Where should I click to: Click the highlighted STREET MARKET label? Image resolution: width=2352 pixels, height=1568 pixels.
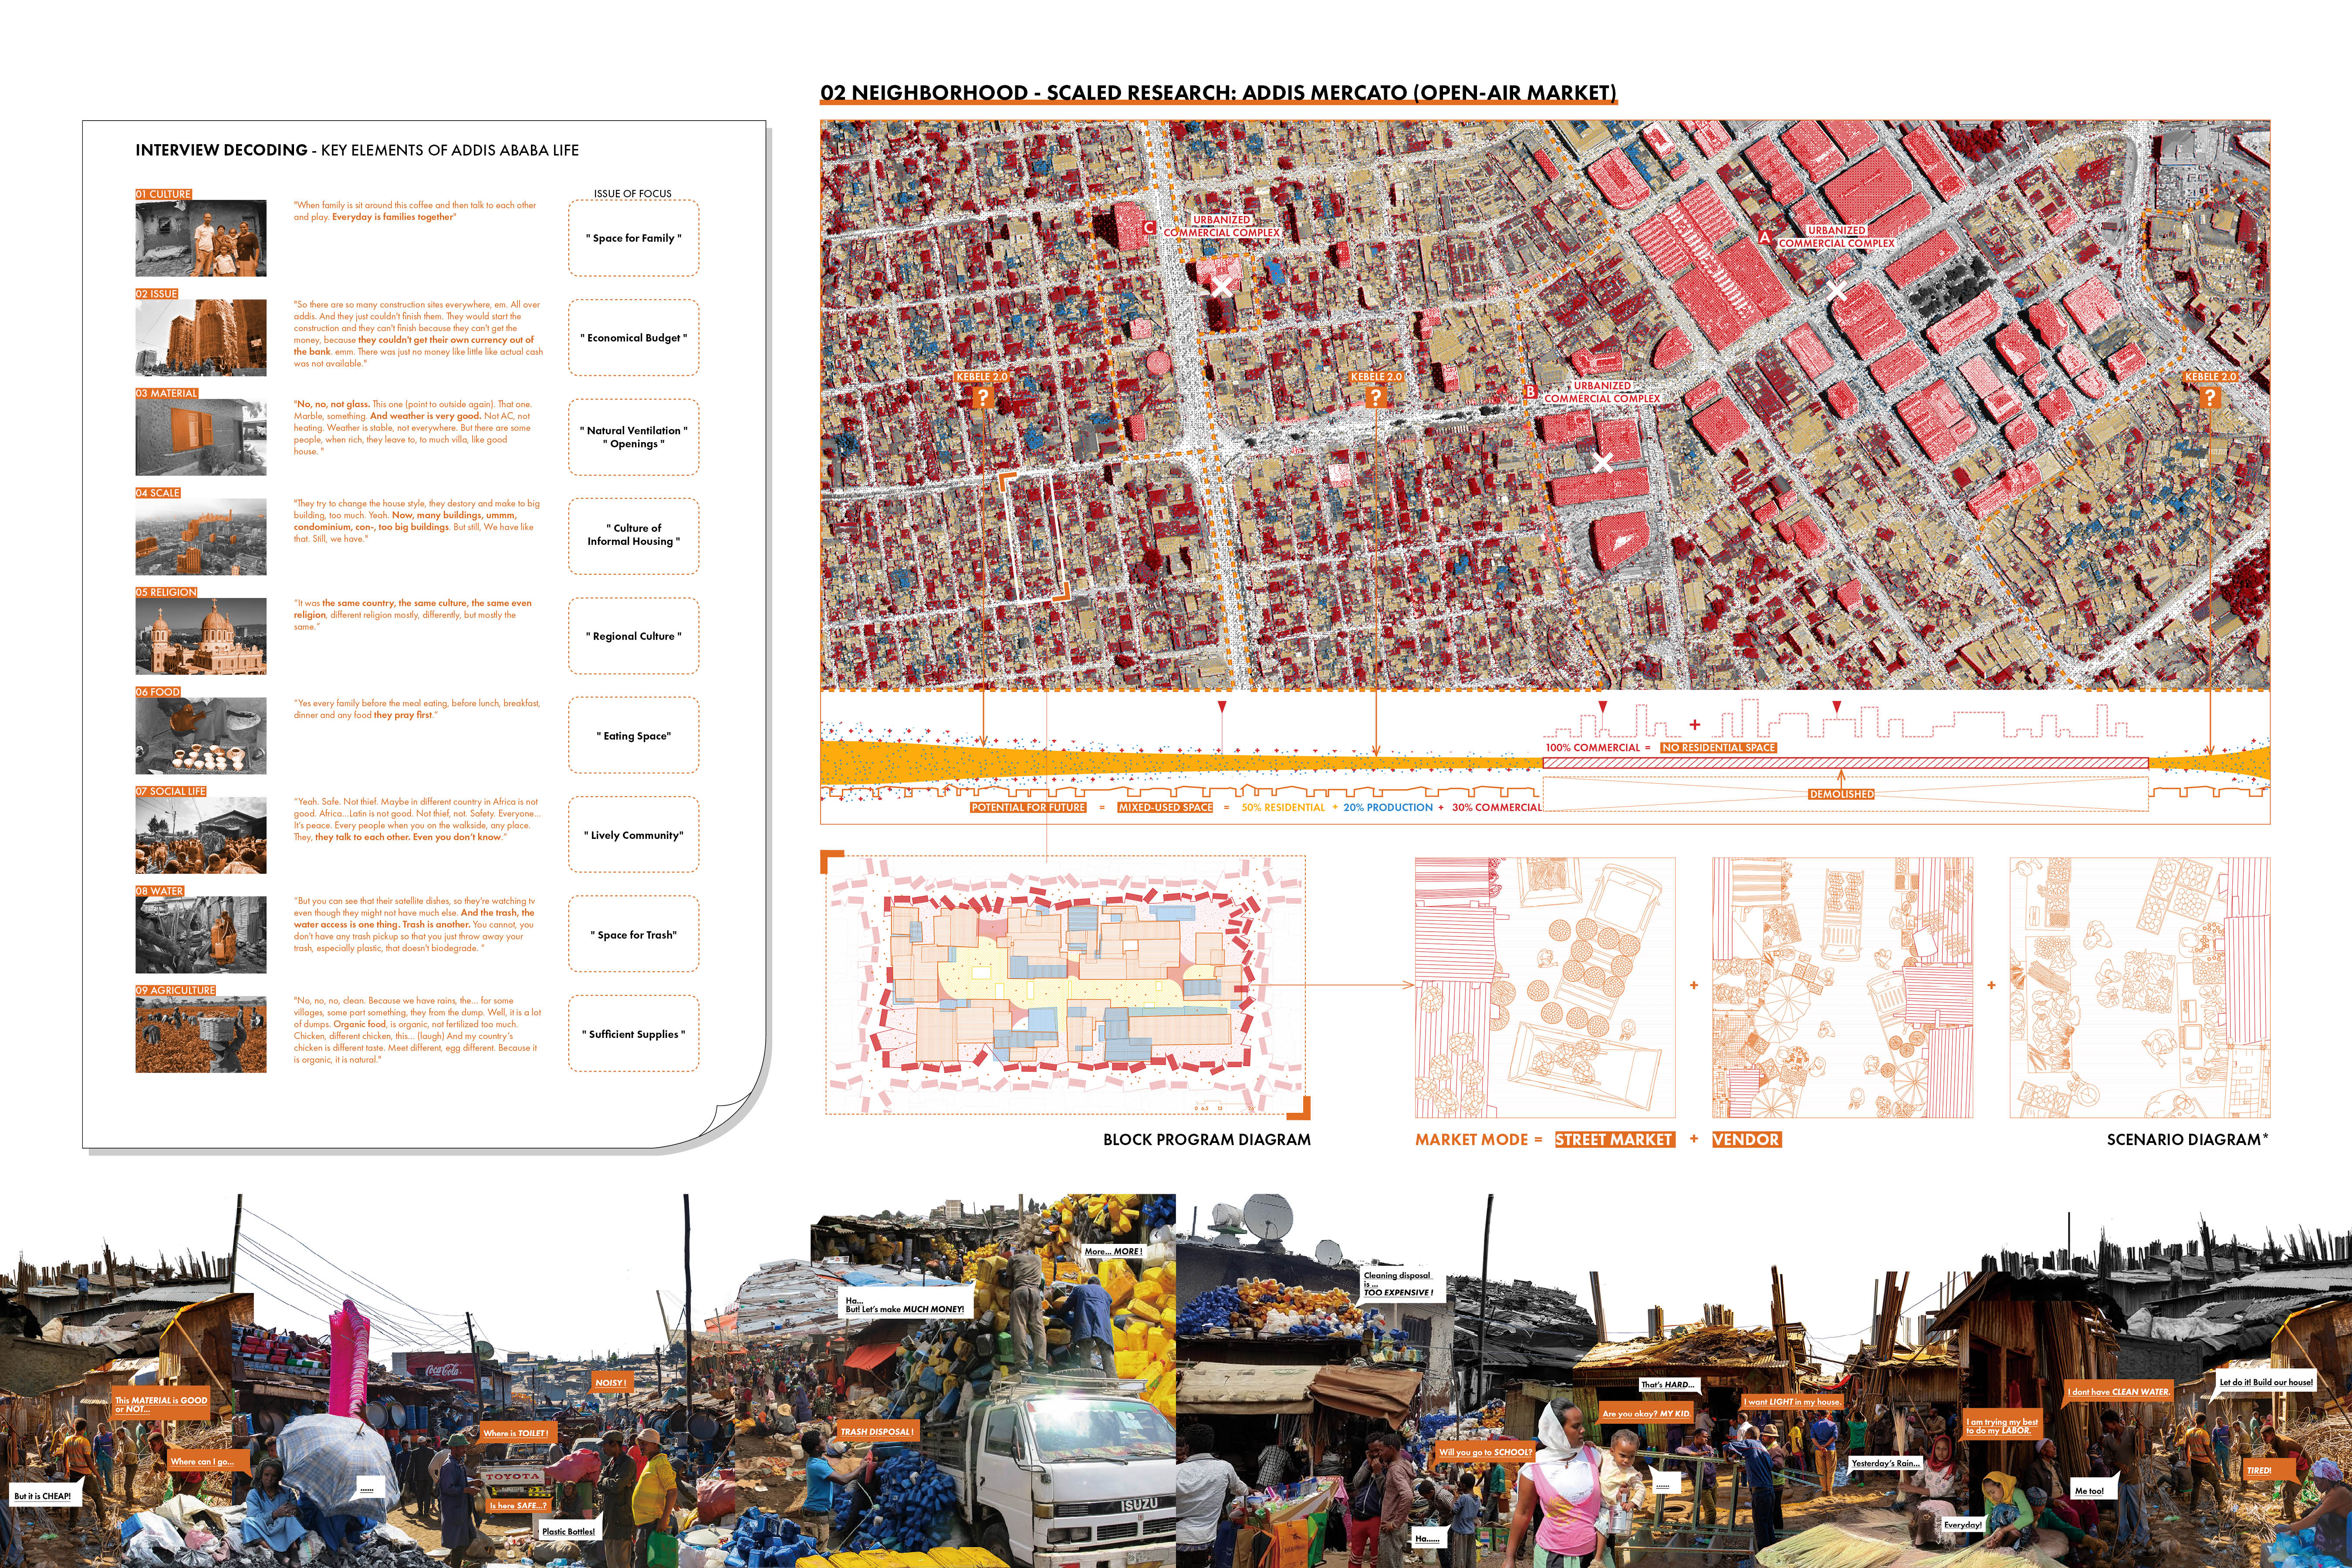click(x=1614, y=1139)
